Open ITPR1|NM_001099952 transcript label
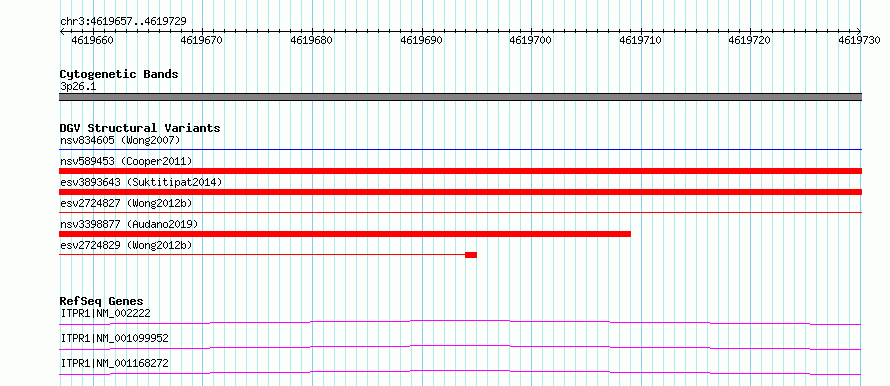Viewport: 890px width, 386px height. tap(114, 338)
